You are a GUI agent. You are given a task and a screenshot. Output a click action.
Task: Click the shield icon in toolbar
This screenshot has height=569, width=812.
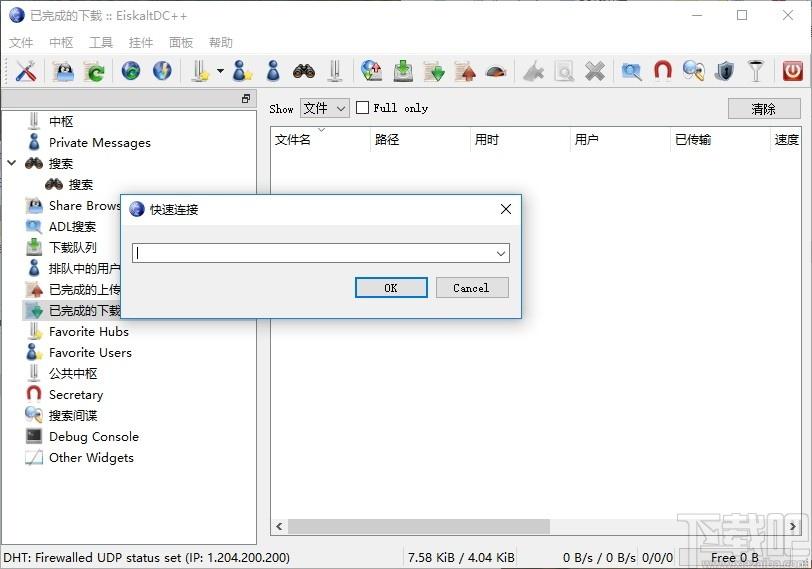(724, 71)
